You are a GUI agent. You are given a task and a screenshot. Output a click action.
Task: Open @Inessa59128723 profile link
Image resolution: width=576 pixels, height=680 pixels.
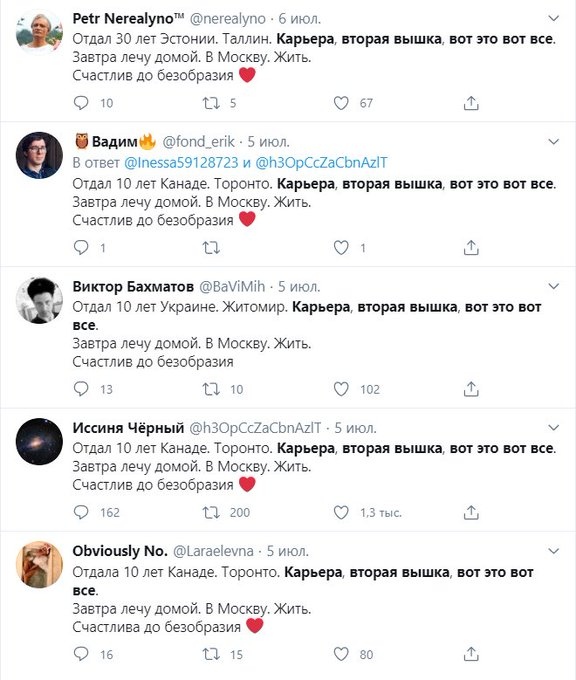[181, 163]
